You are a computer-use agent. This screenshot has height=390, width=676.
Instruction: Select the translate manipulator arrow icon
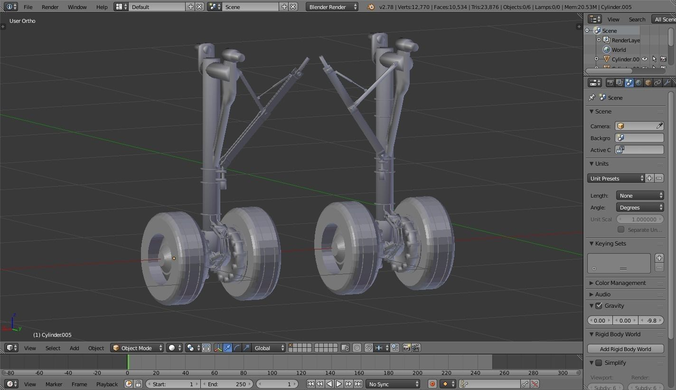[x=227, y=348]
